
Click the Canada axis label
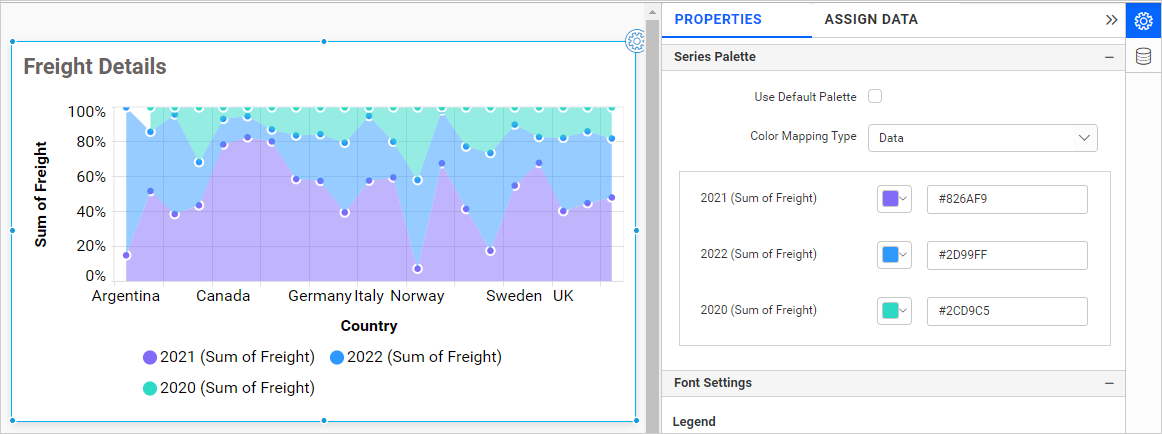click(223, 296)
